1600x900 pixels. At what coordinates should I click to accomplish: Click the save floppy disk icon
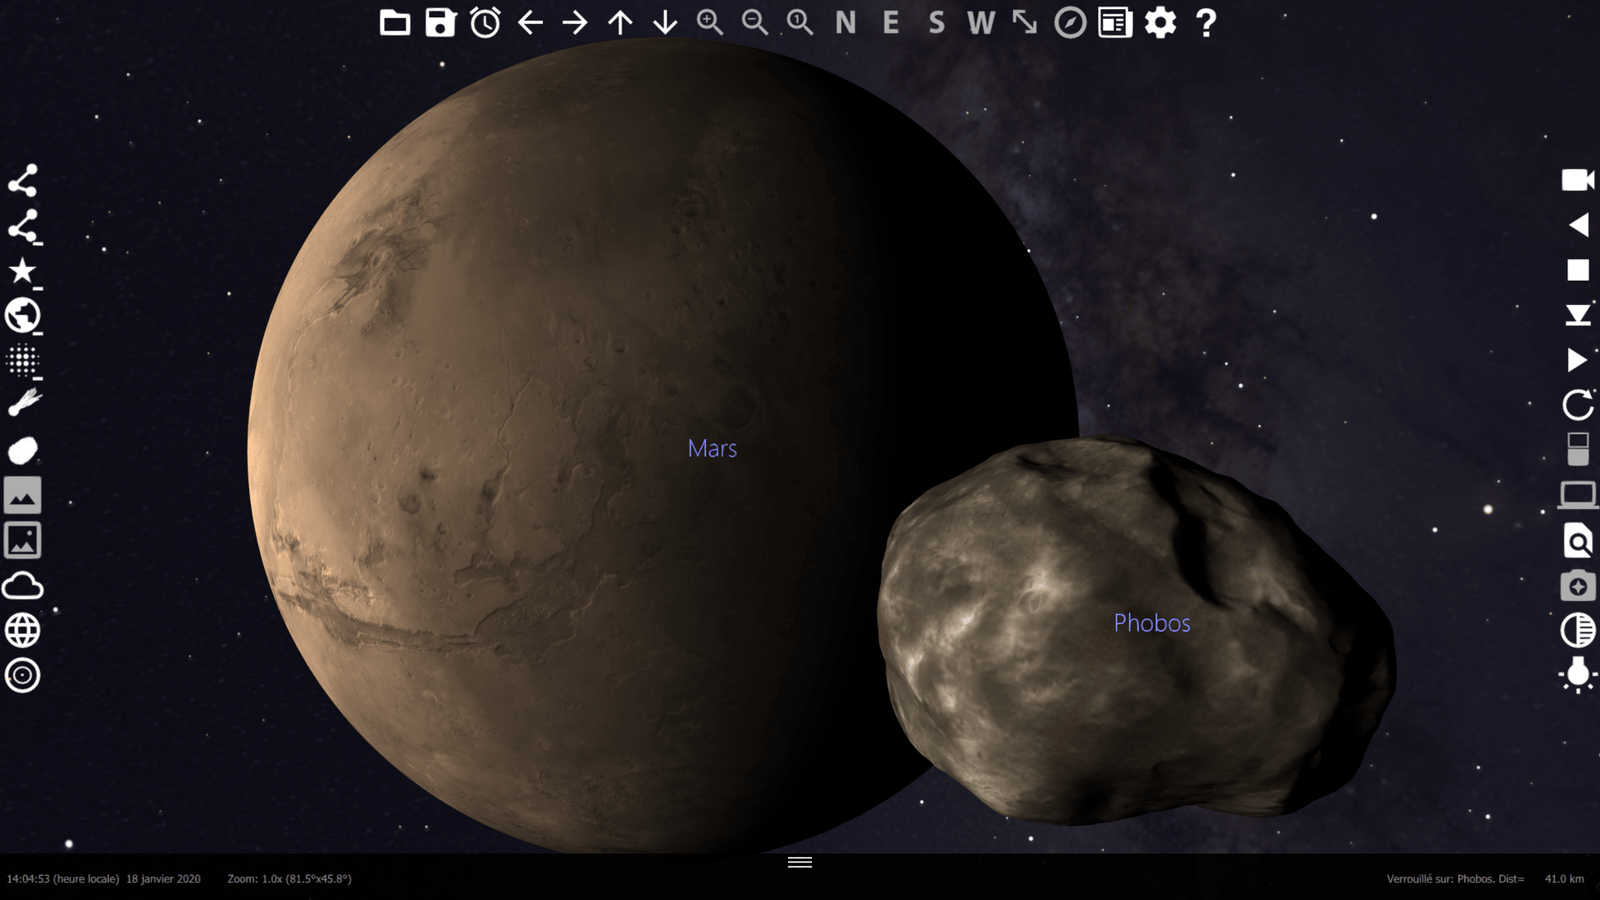(x=440, y=22)
